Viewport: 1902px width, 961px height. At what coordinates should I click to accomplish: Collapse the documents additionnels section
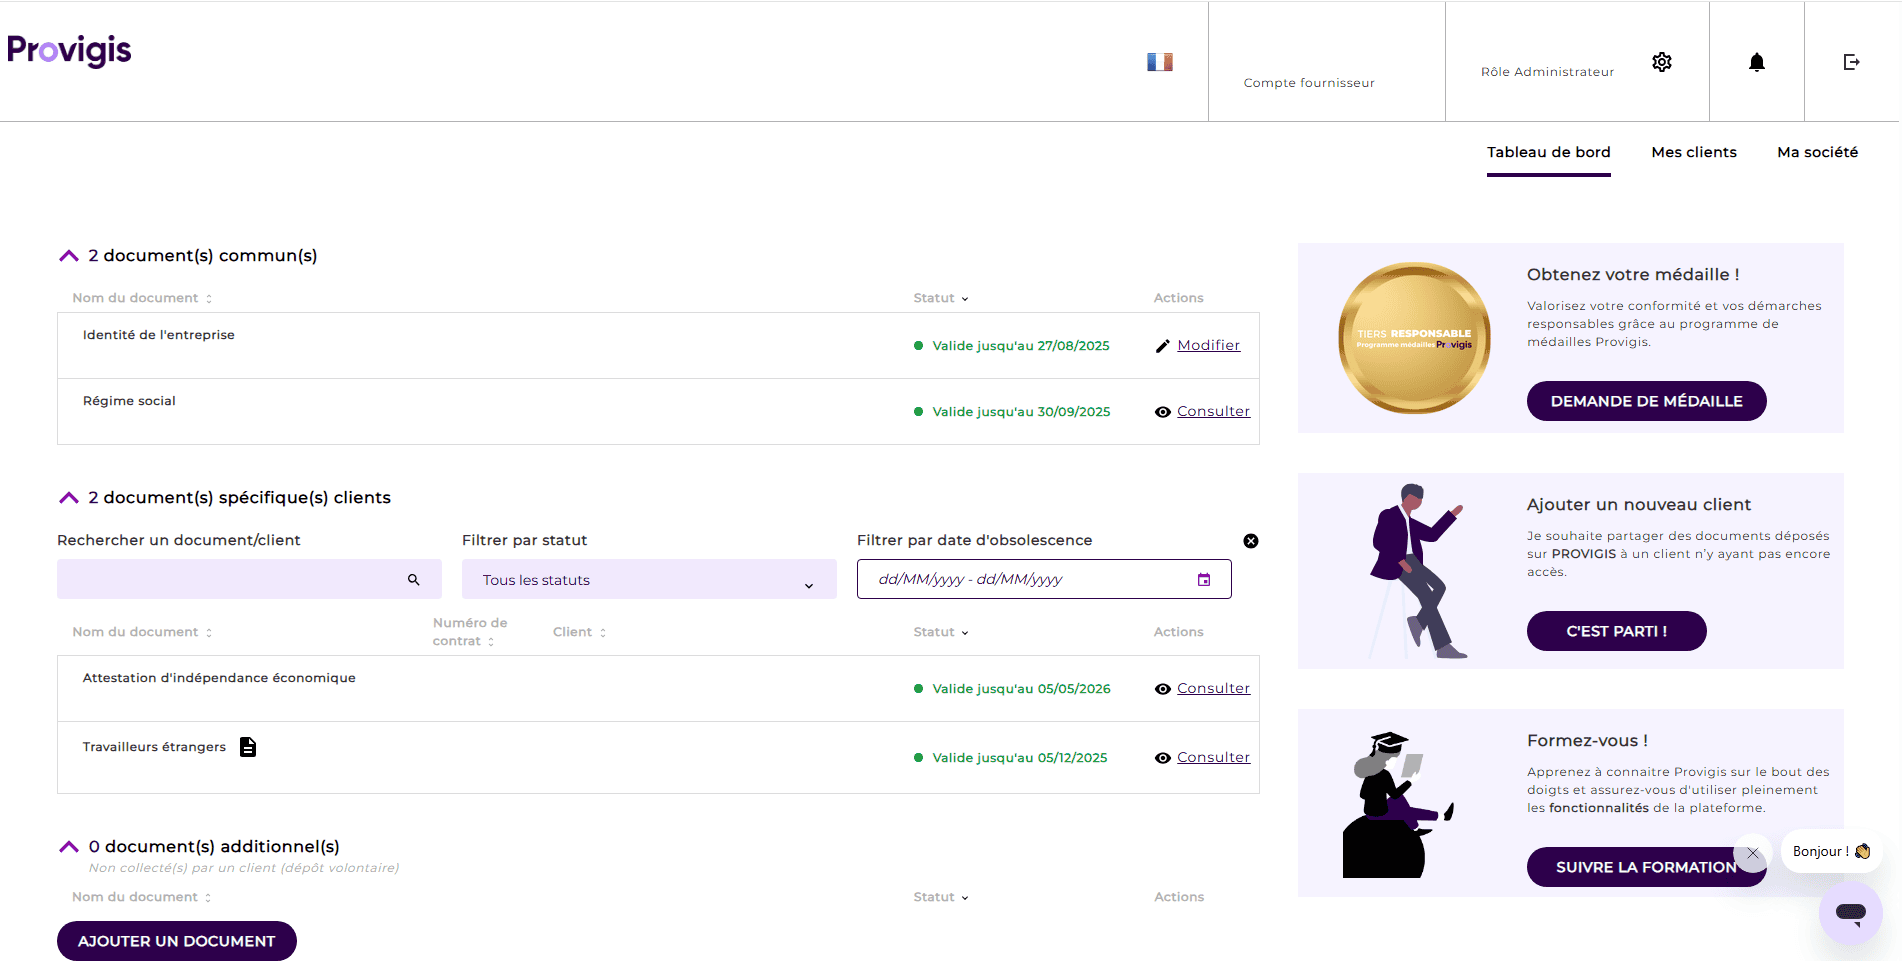pos(69,847)
